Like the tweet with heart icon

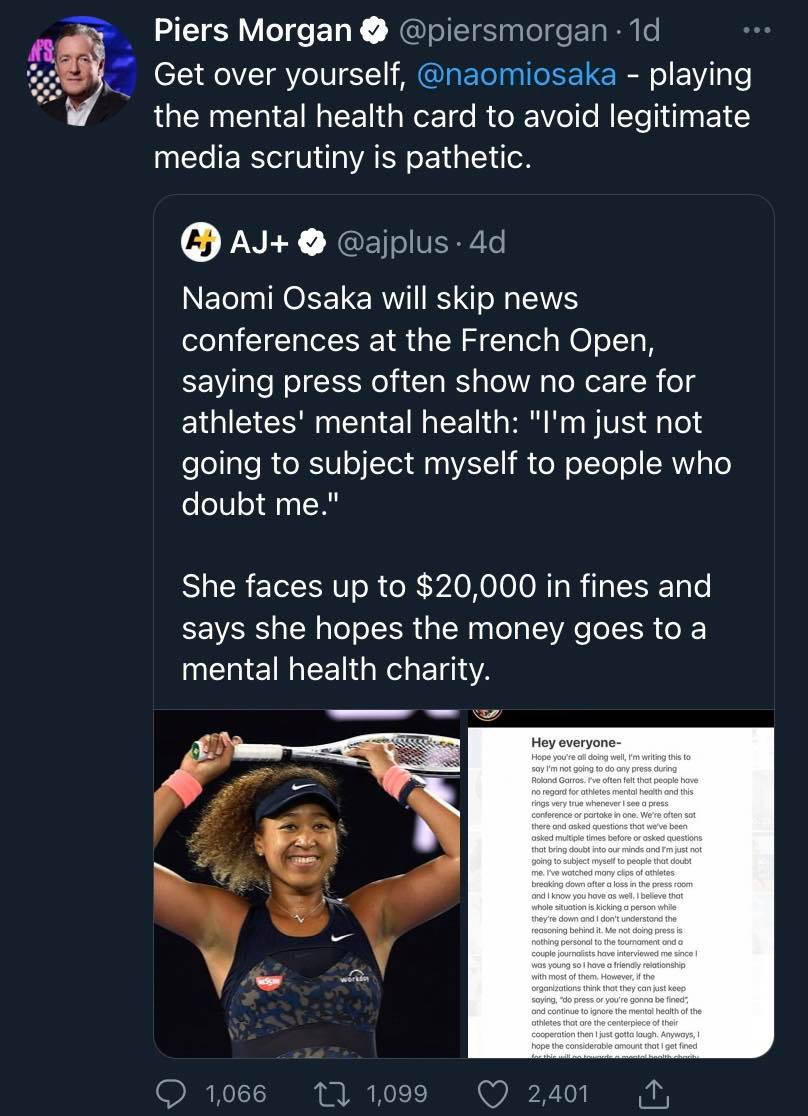(493, 1094)
